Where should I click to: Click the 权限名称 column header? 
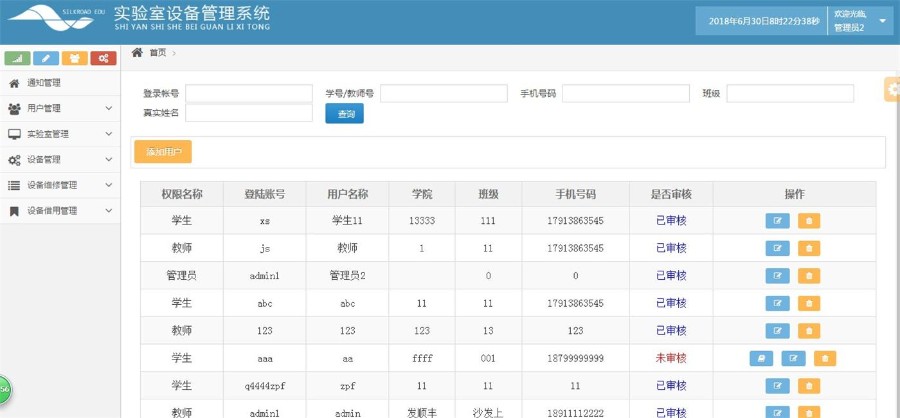[182, 195]
